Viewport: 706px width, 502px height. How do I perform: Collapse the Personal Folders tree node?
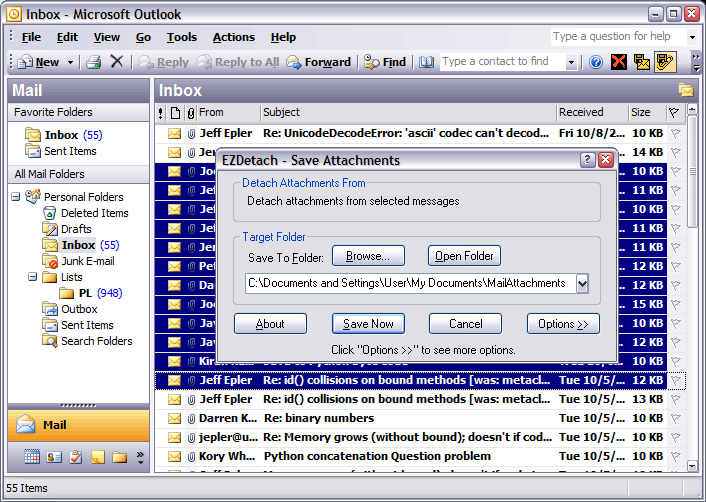click(x=16, y=197)
